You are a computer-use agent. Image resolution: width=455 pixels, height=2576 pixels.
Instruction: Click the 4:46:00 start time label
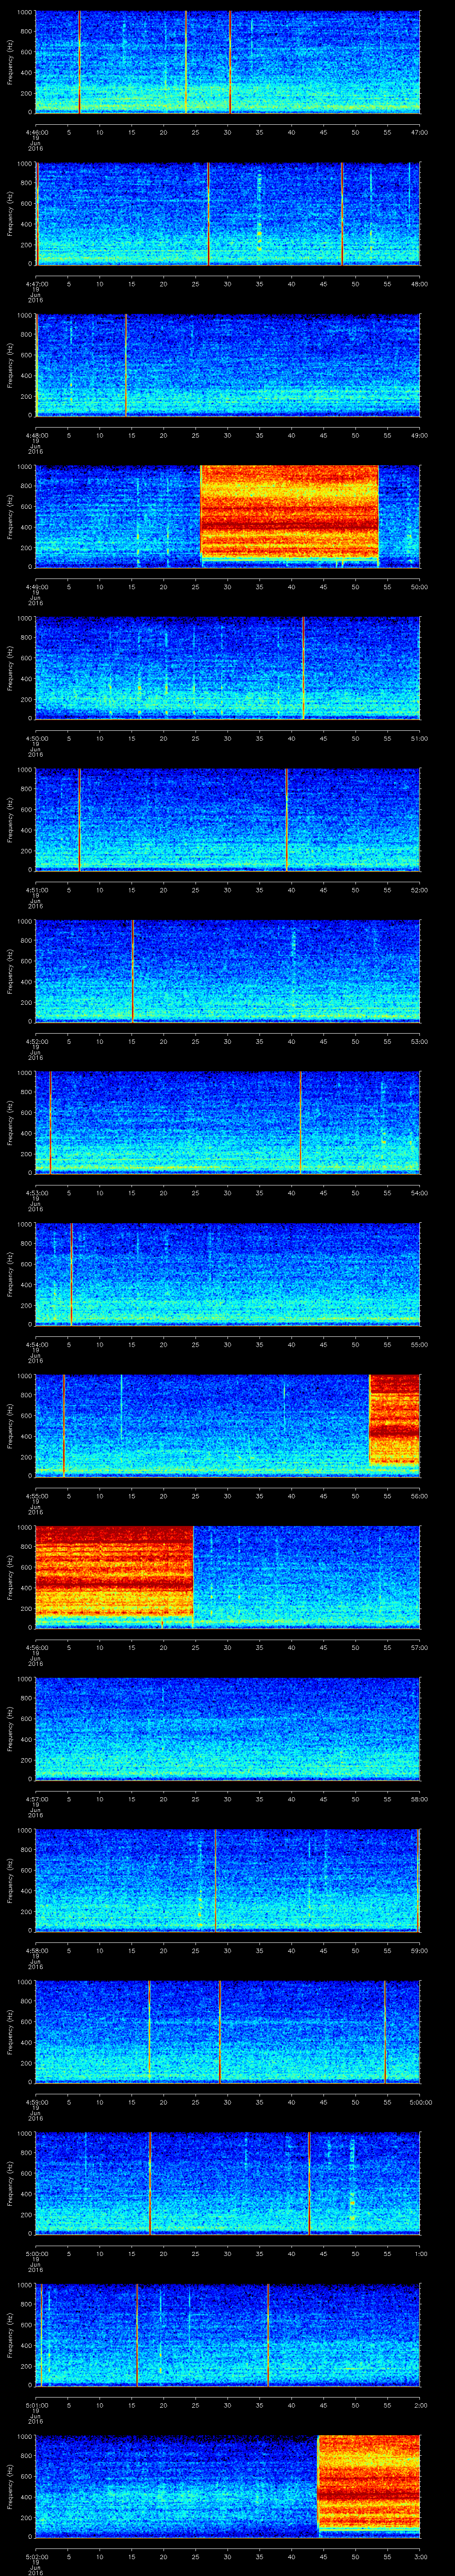[x=36, y=132]
